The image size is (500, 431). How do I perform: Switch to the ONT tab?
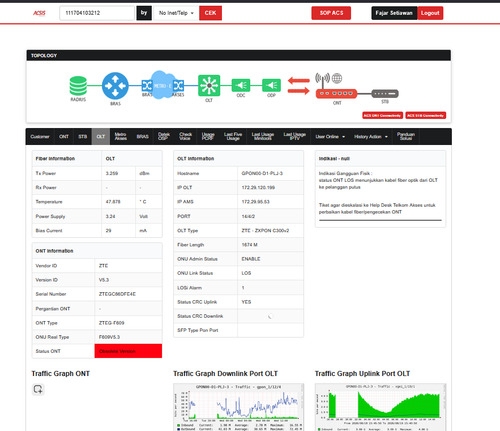[x=64, y=137]
